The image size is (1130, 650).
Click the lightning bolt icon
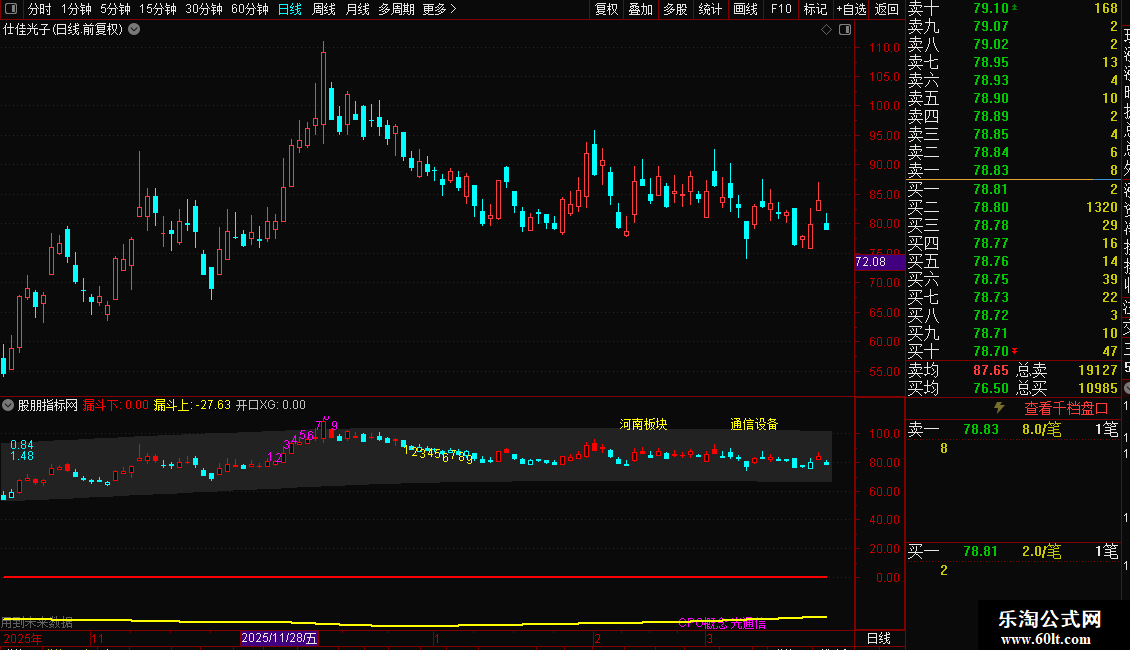point(998,408)
